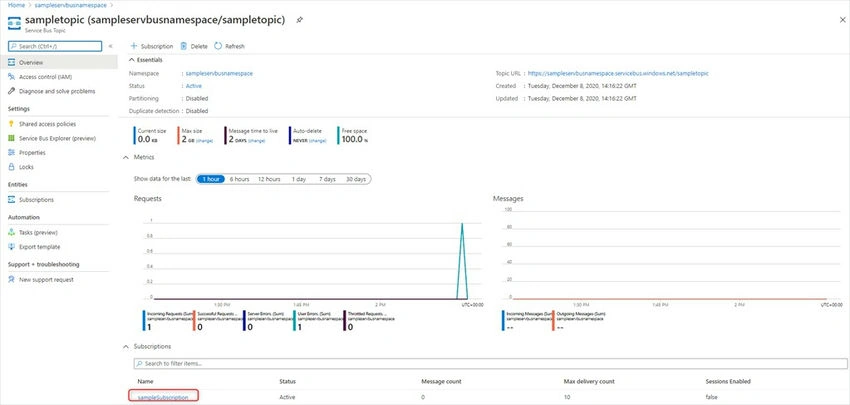
Task: Open the sampleSubscription link
Action: (x=163, y=397)
